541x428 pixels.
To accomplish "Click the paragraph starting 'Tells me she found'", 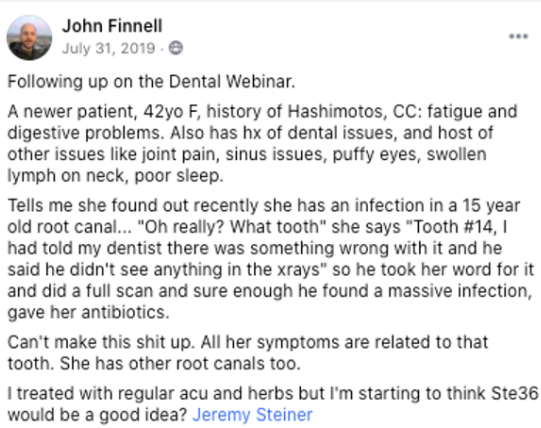I will [271, 259].
